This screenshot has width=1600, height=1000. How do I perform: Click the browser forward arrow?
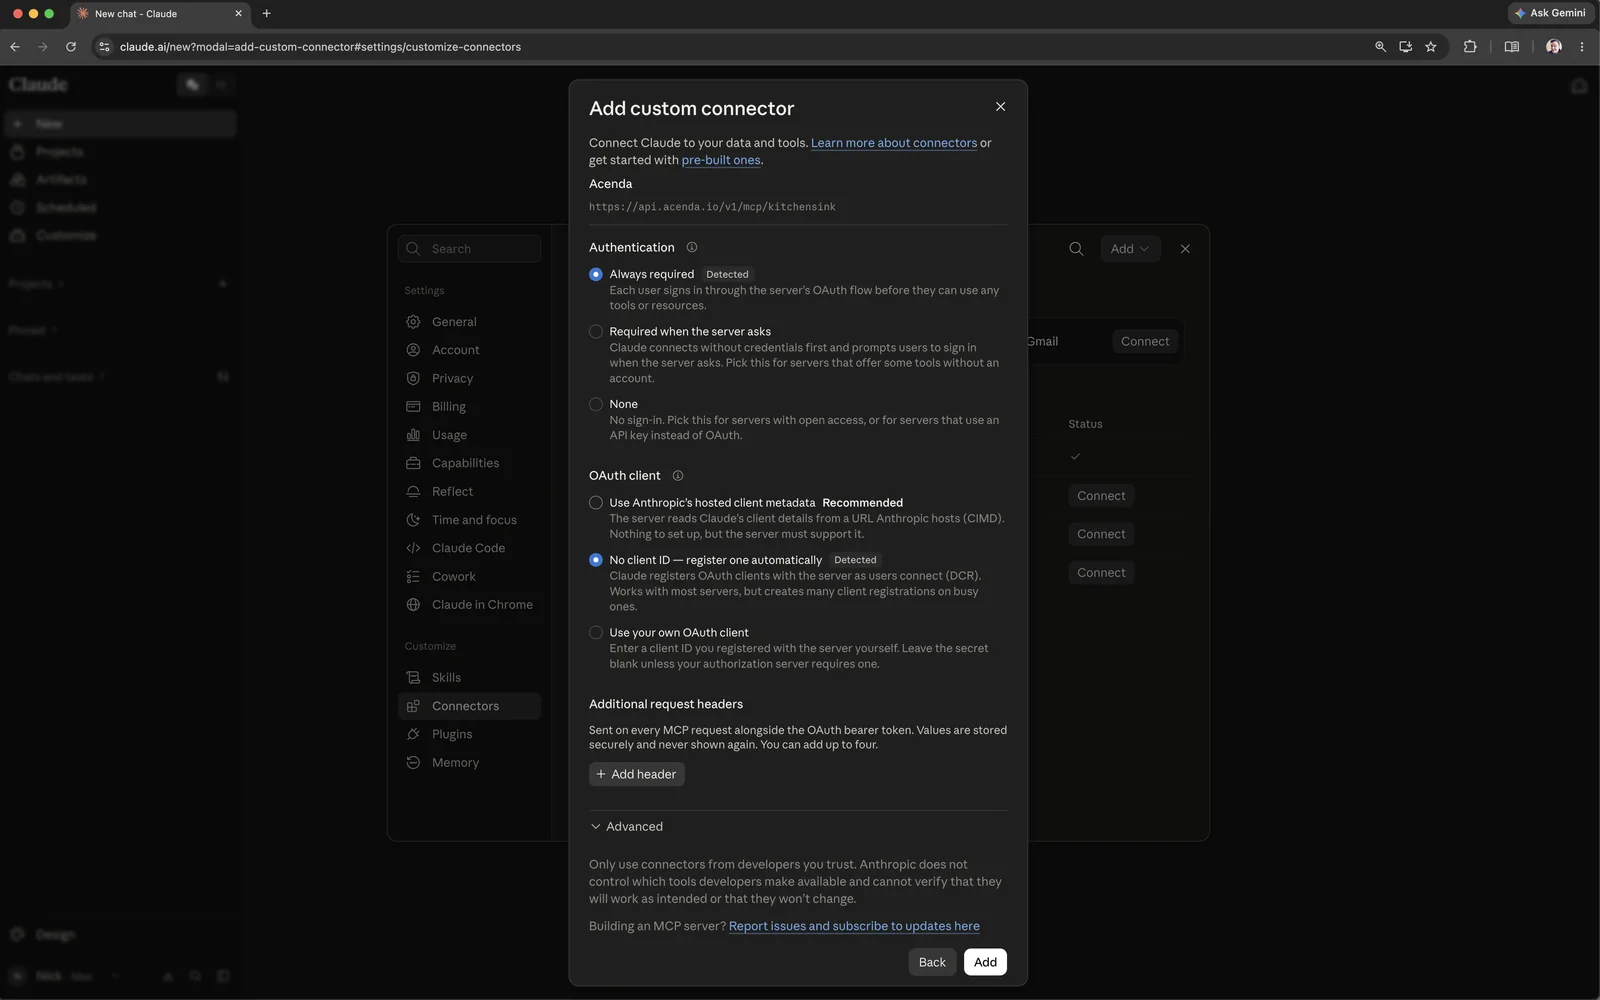point(43,47)
